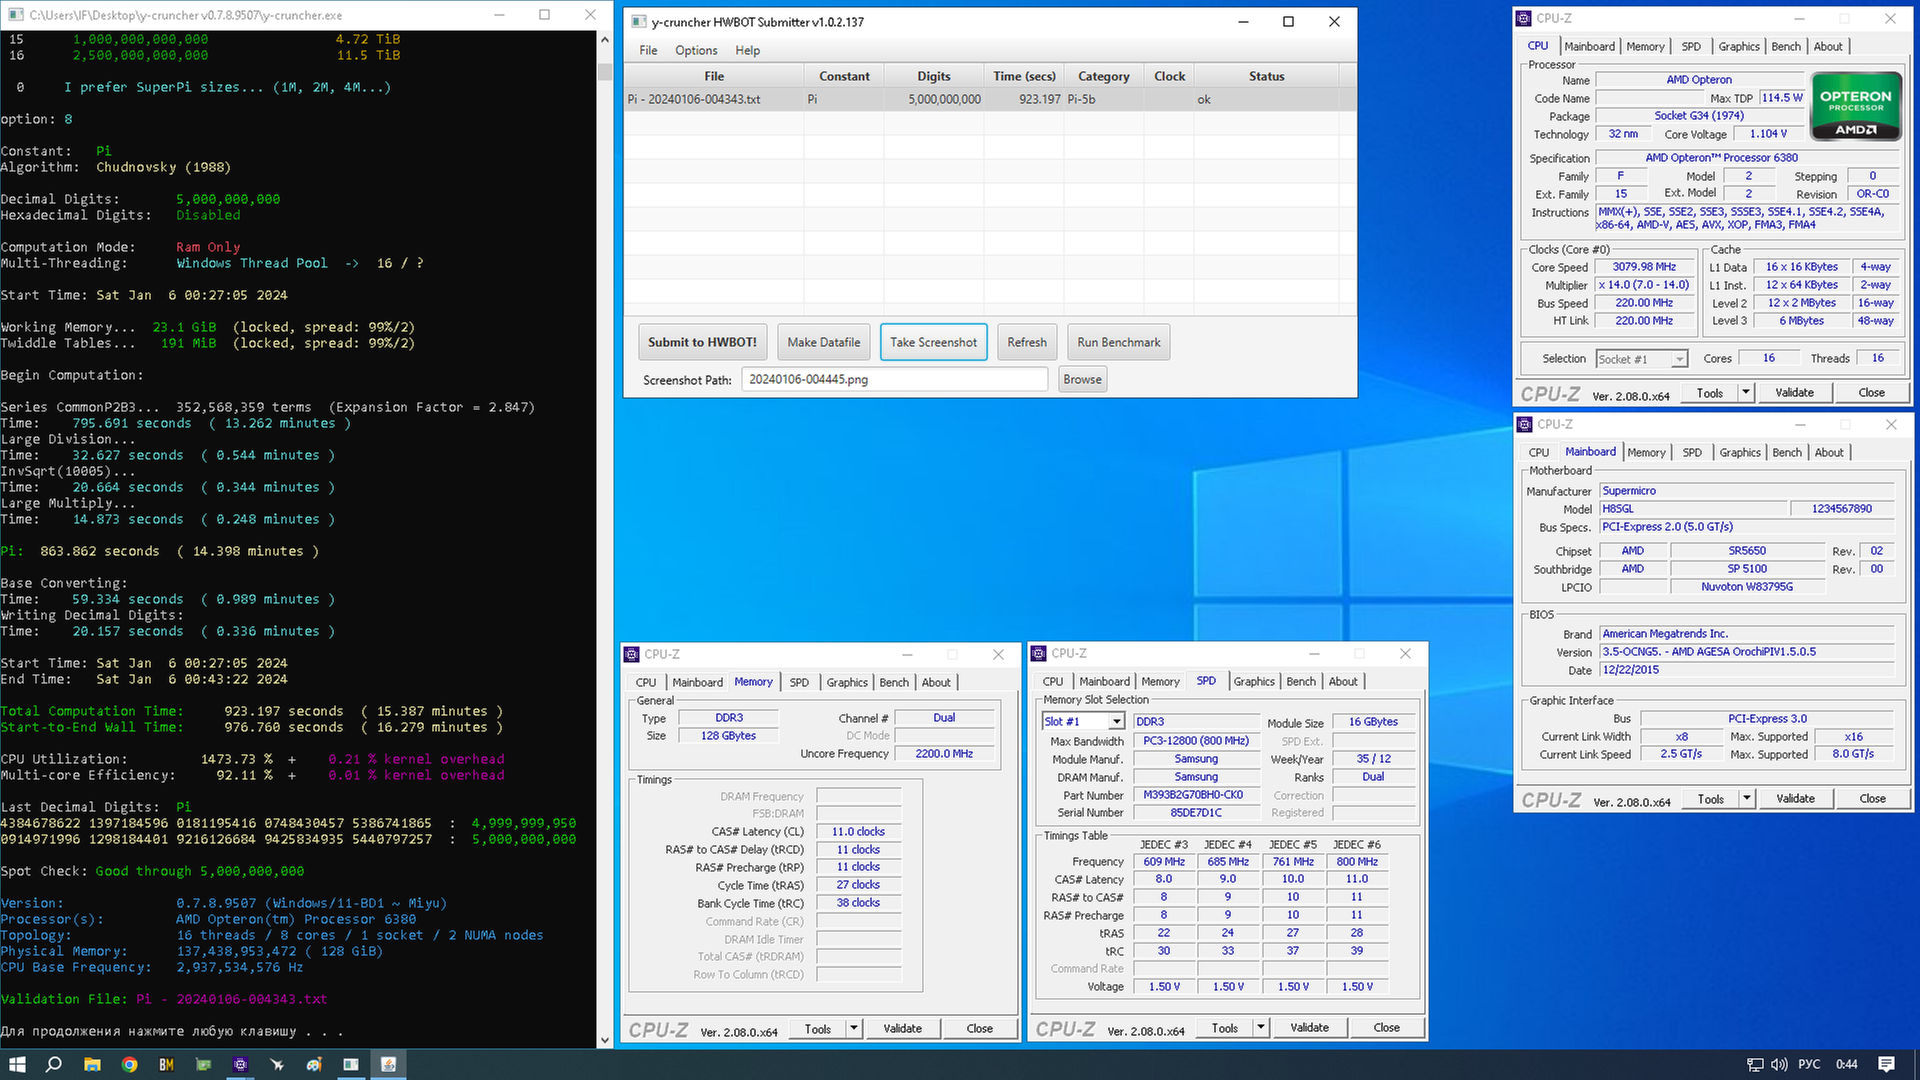Click the 923.197 time cell
This screenshot has height=1080, width=1920.
tap(1025, 99)
